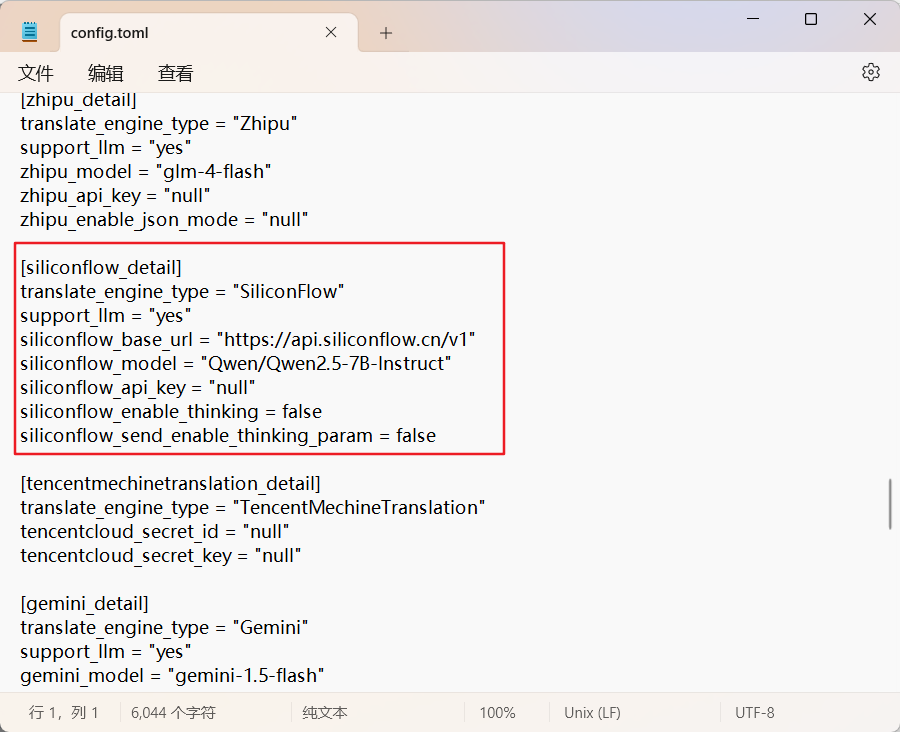
Task: Click the gemini_model = "gemini-1.5-flash" line
Action: 172,676
